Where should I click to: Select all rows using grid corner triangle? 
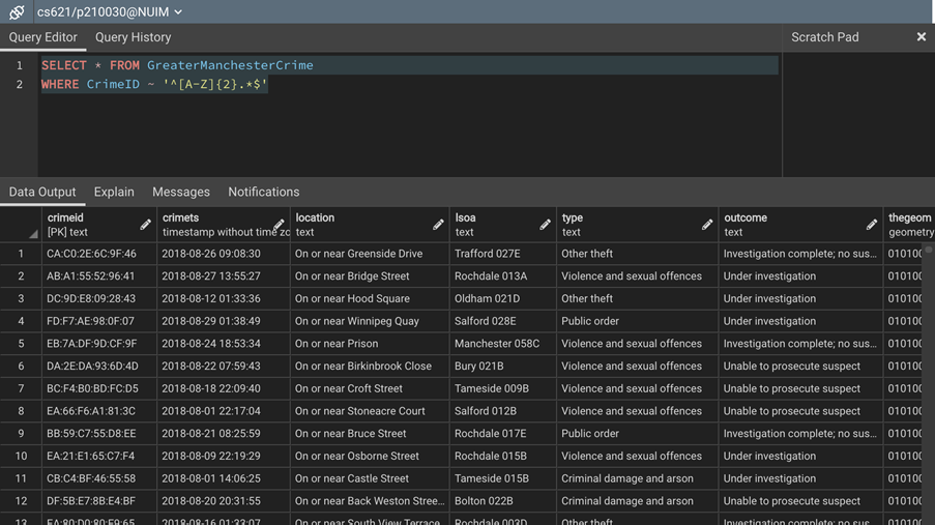point(33,234)
